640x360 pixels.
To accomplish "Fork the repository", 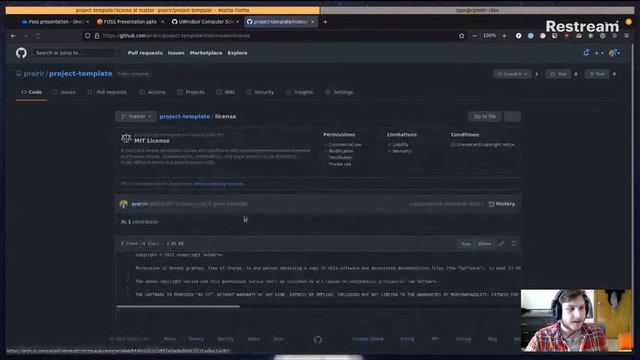I will (597, 74).
